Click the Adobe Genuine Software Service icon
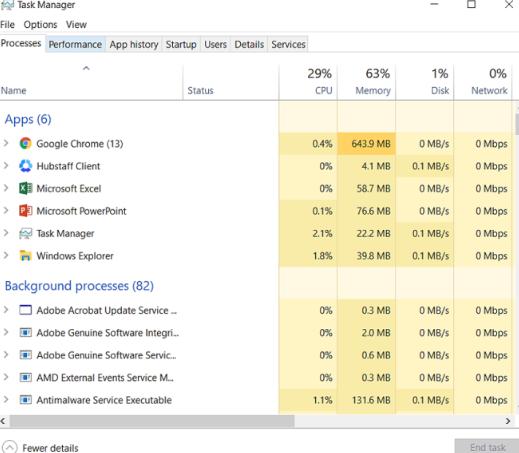 click(x=25, y=355)
